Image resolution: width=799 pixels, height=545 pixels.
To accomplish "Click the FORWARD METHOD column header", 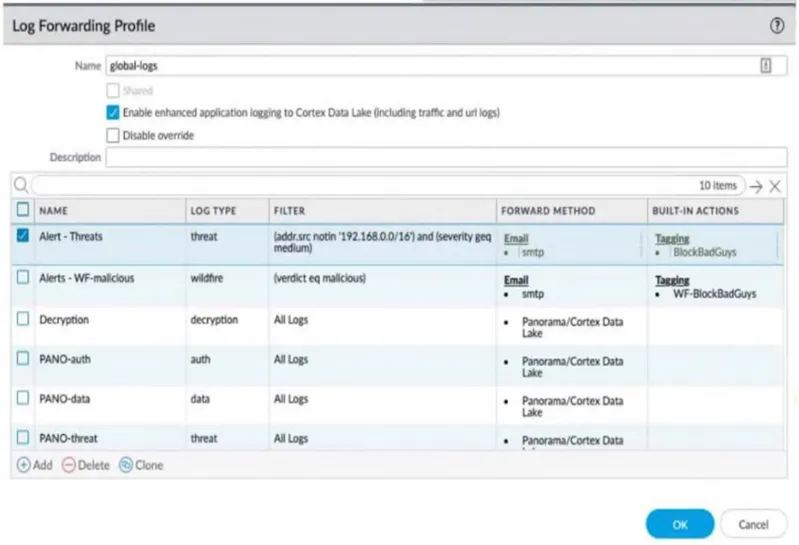I will pyautogui.click(x=548, y=211).
